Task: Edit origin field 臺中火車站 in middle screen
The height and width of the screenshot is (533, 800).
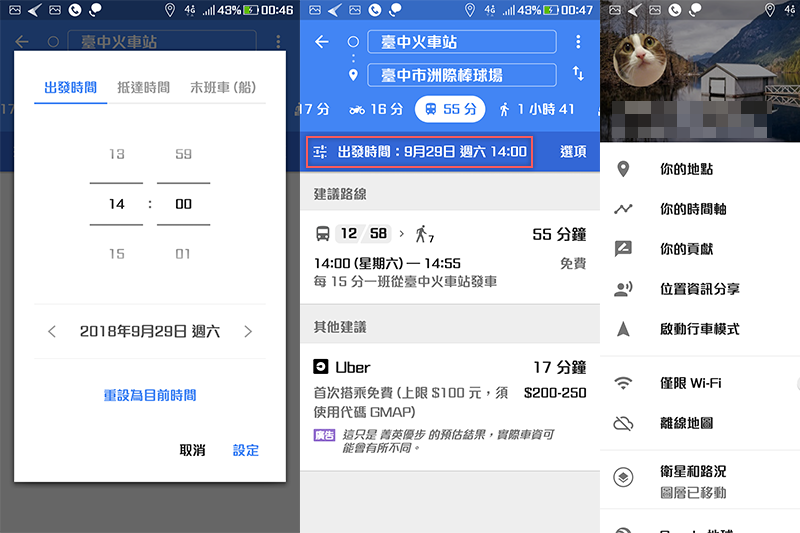Action: (x=462, y=41)
